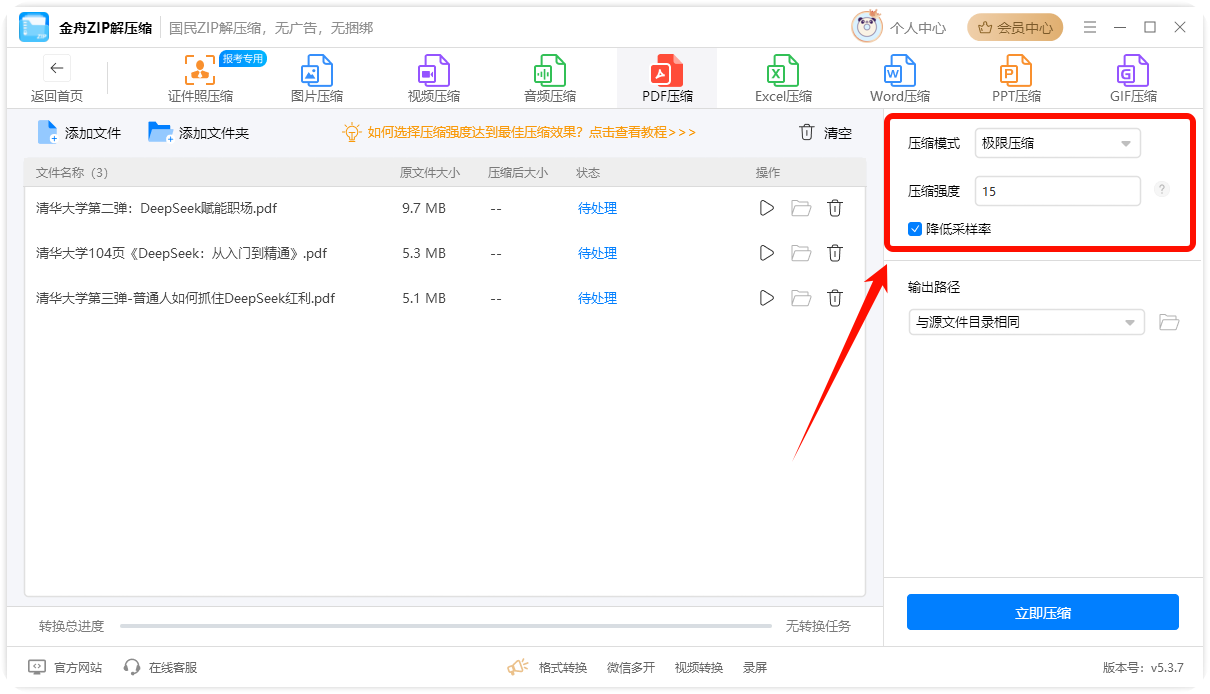Delete DeepSeek赋能职场.pdf from the list
1210x694 pixels.
[x=835, y=208]
